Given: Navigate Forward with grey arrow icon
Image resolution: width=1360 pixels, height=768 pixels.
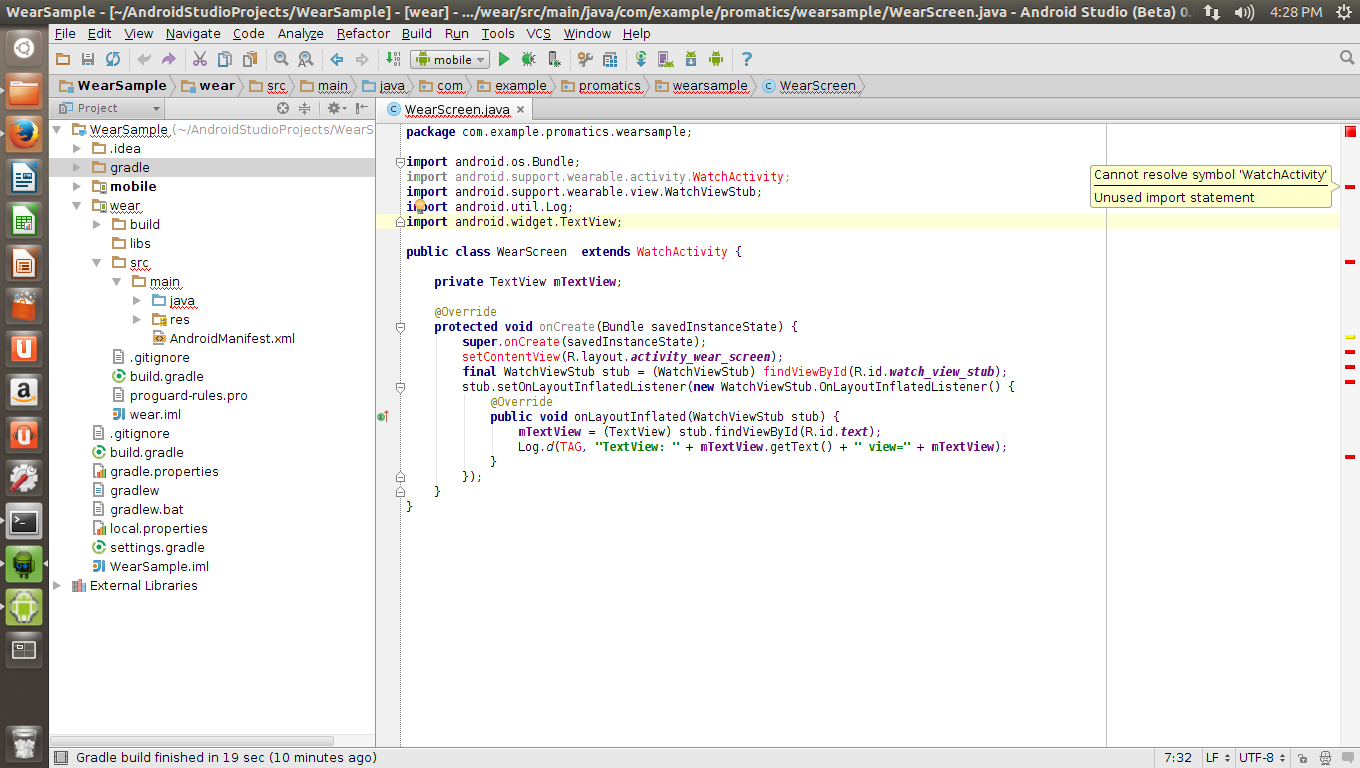Looking at the screenshot, I should [x=362, y=60].
